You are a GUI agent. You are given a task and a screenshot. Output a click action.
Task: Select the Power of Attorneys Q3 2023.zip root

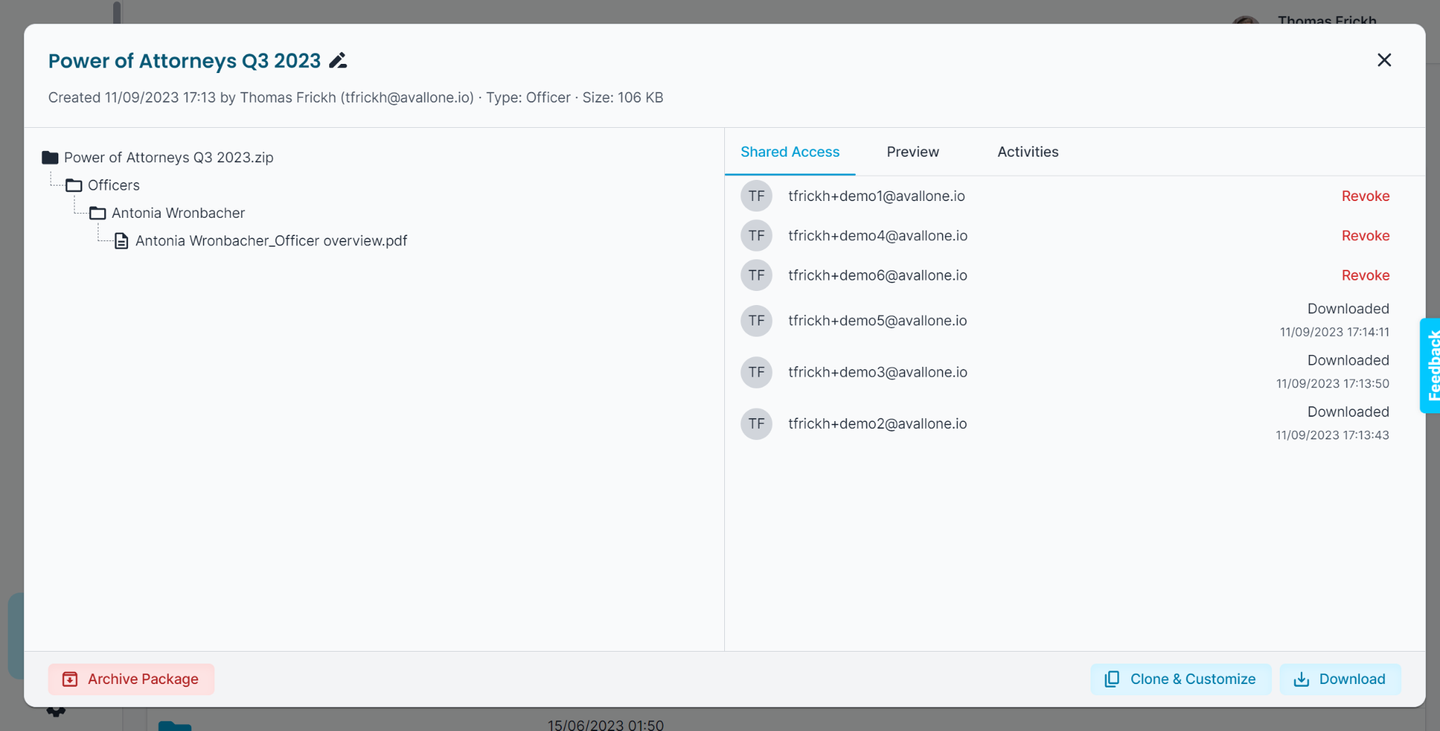click(168, 157)
